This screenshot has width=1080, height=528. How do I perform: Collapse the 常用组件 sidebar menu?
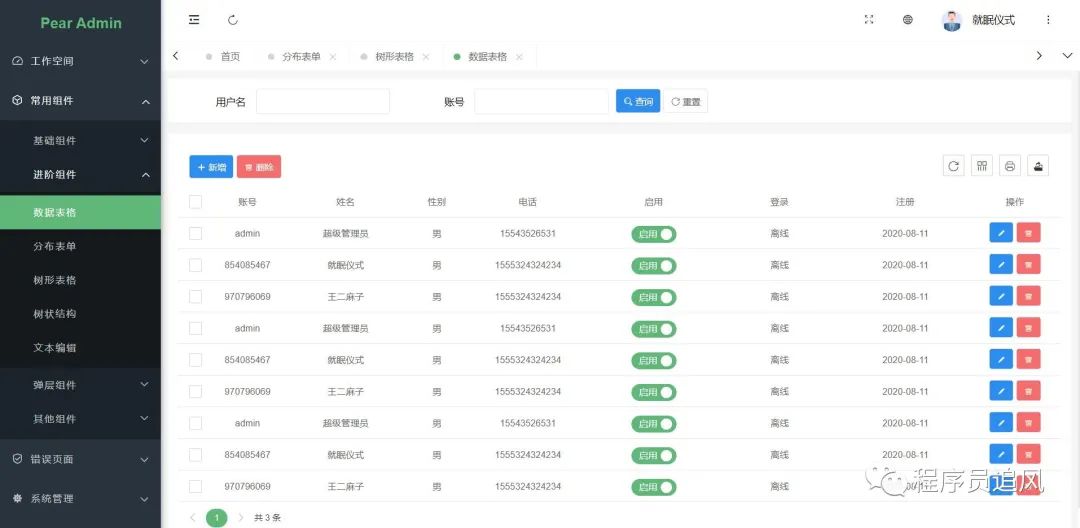pos(81,101)
